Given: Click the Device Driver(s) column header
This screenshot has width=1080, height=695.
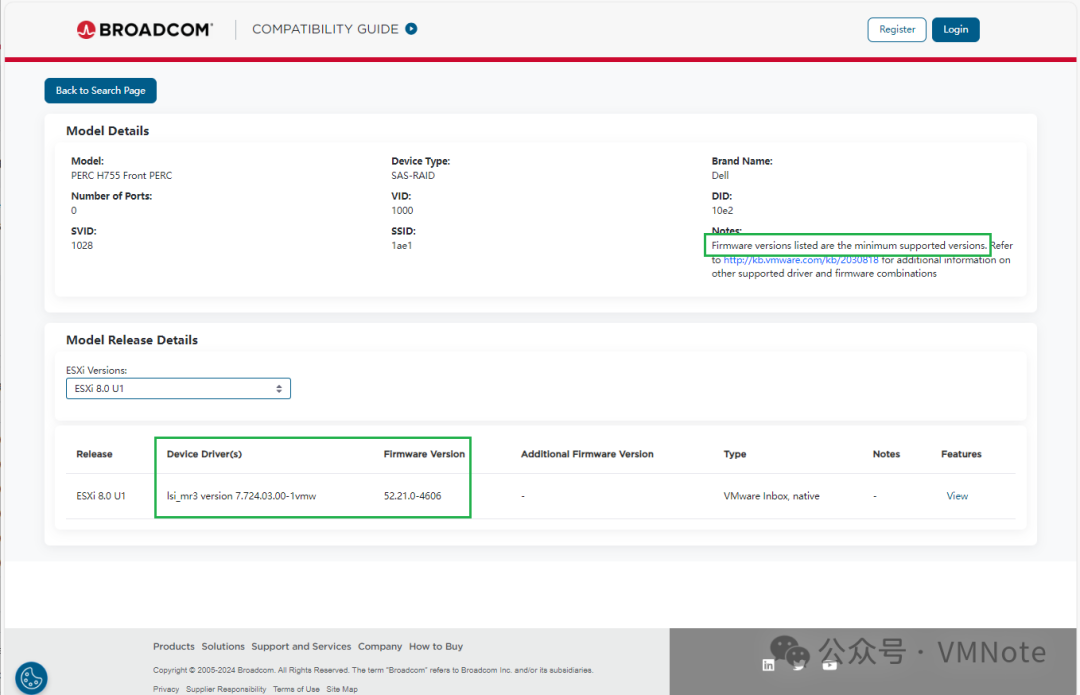Looking at the screenshot, I should click(x=205, y=454).
